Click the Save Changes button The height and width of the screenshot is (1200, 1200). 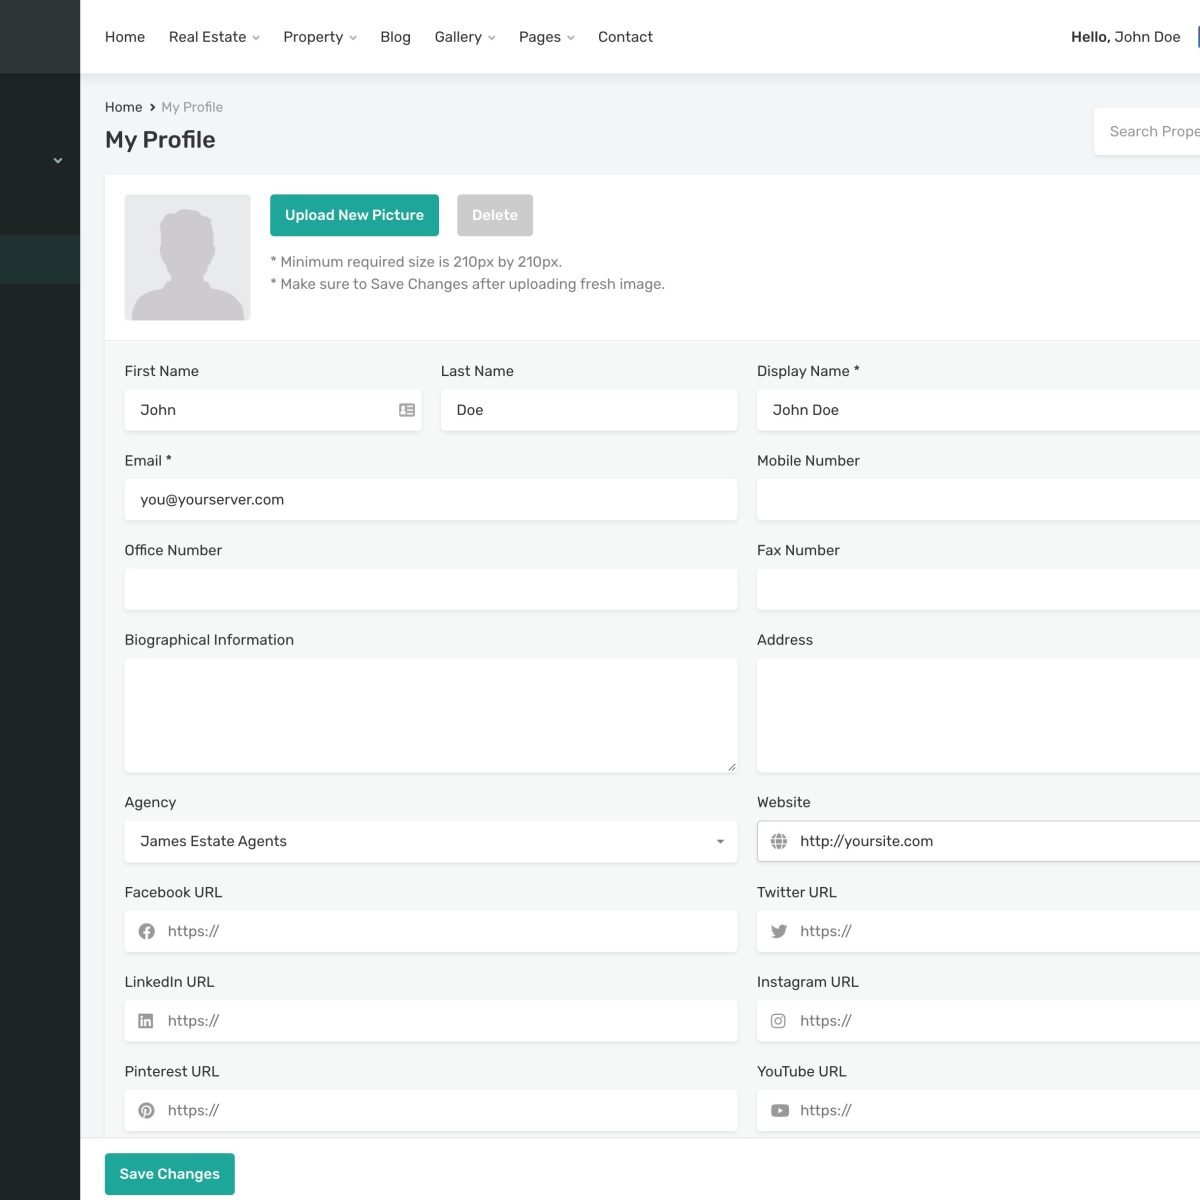[169, 1174]
